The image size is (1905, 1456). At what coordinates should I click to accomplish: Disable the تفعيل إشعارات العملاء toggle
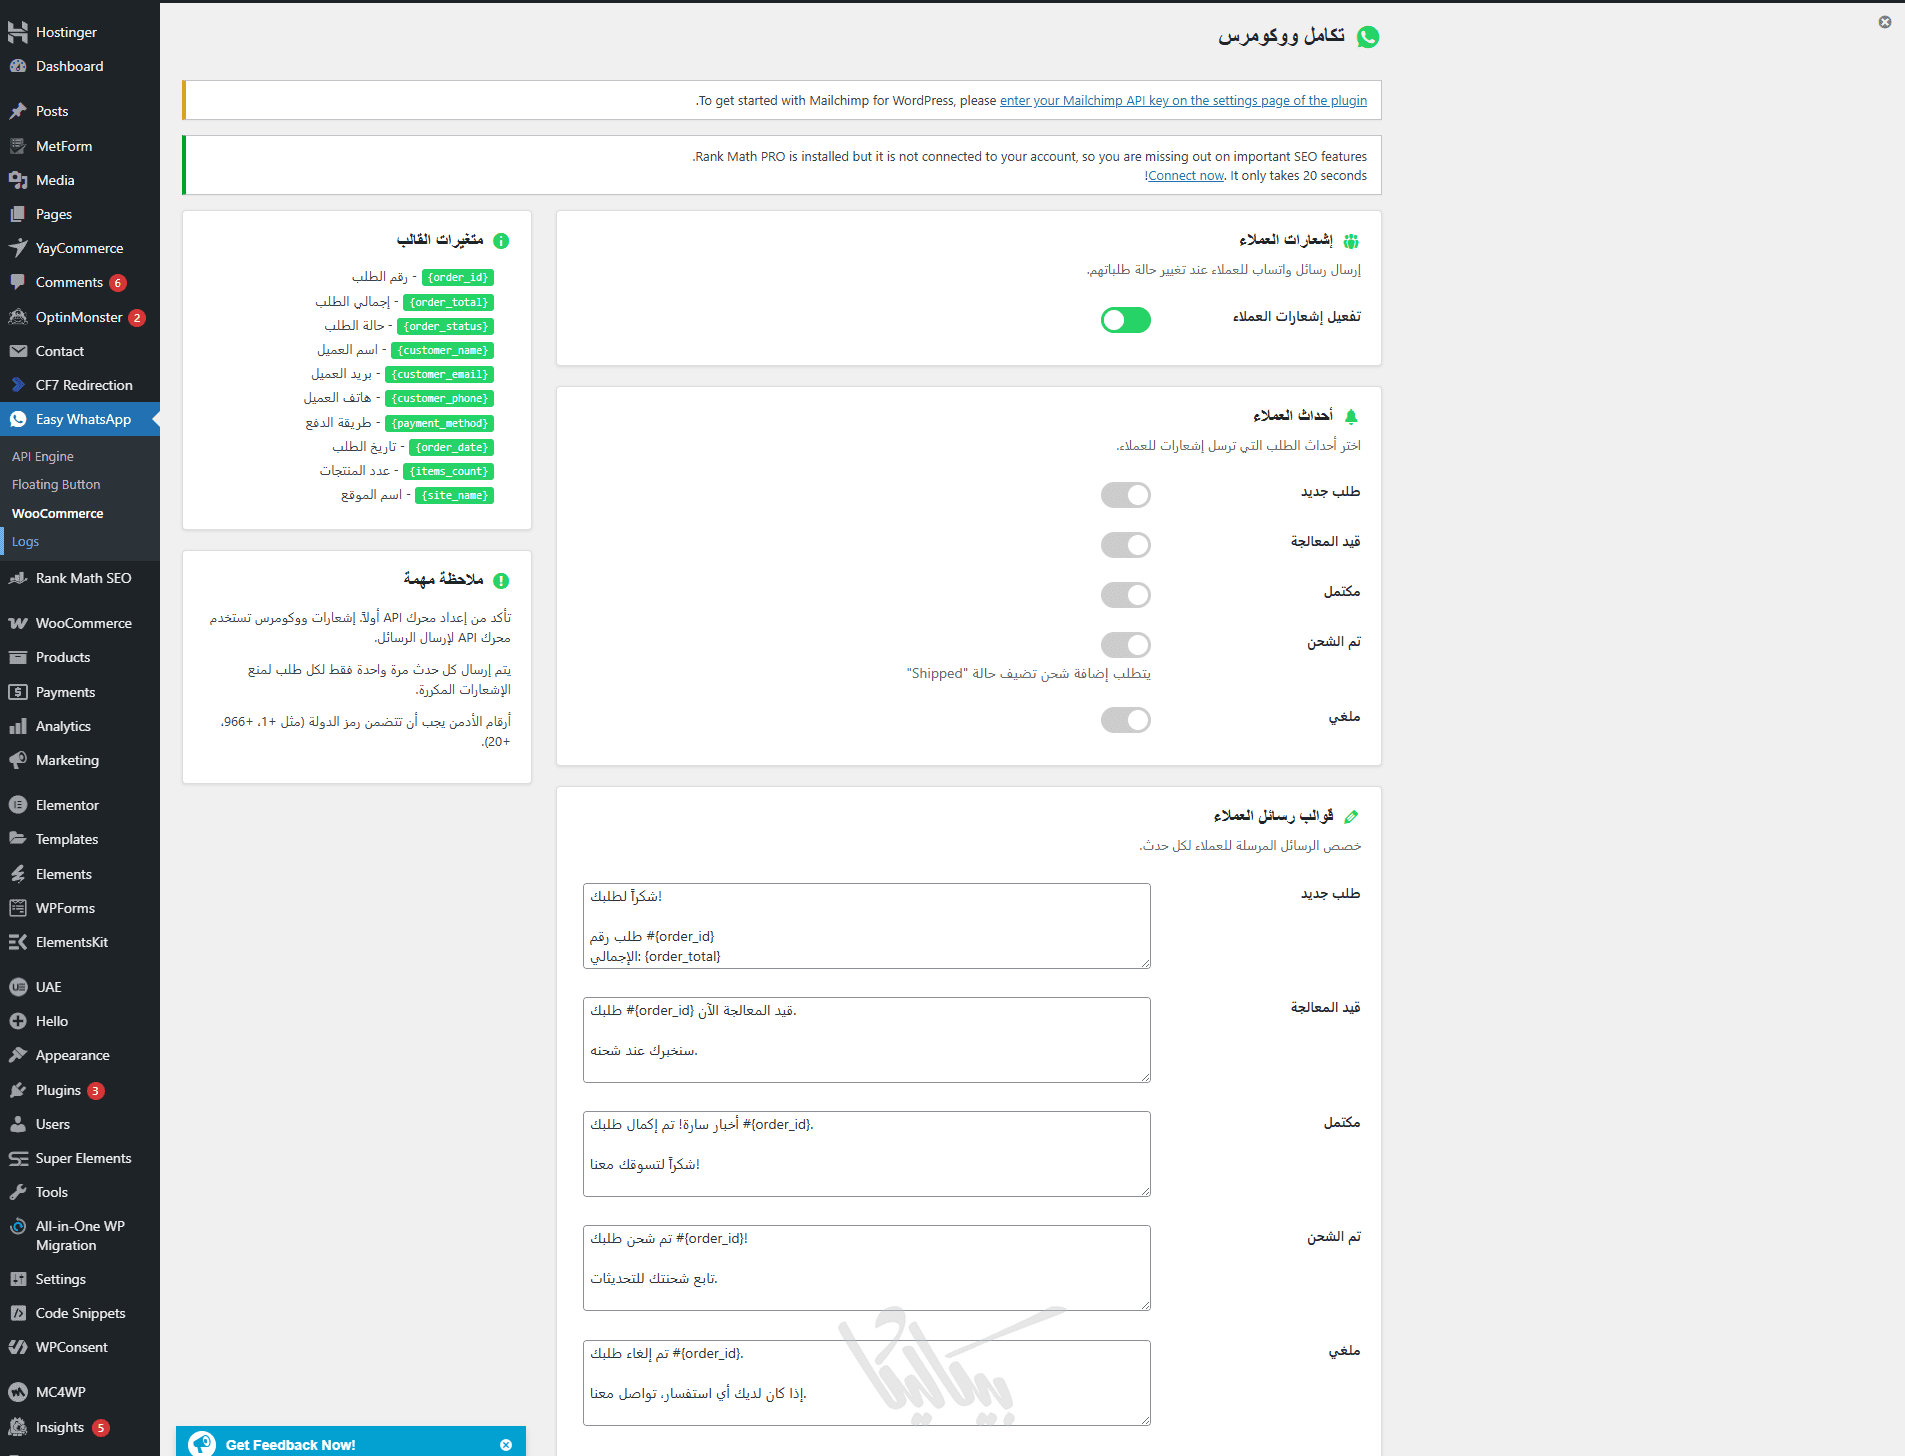point(1125,320)
